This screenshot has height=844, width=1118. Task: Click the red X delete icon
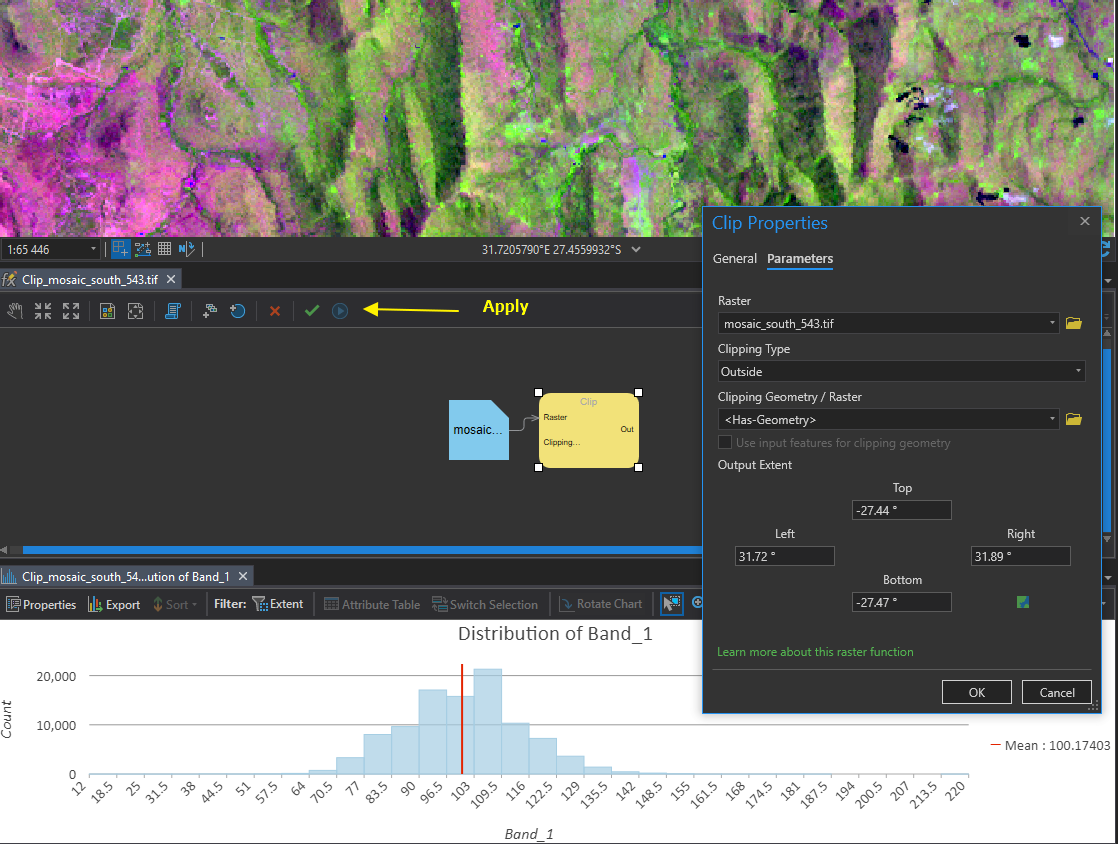tap(275, 311)
